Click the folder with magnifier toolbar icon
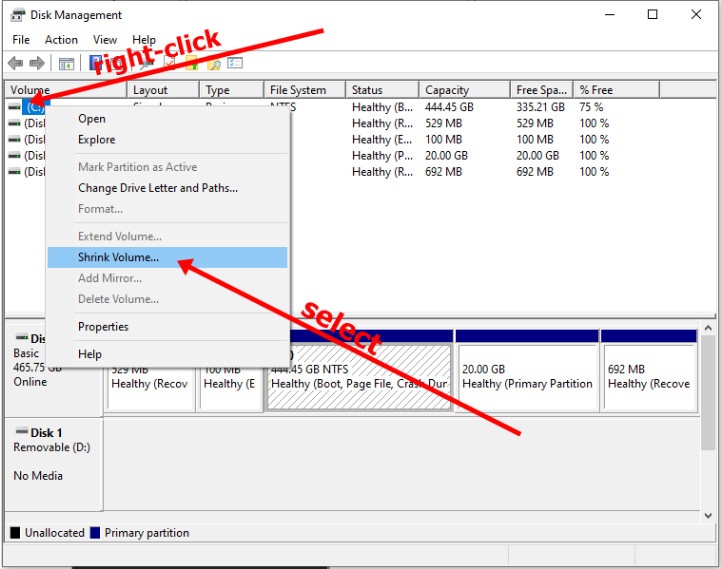721x569 pixels. [x=214, y=63]
